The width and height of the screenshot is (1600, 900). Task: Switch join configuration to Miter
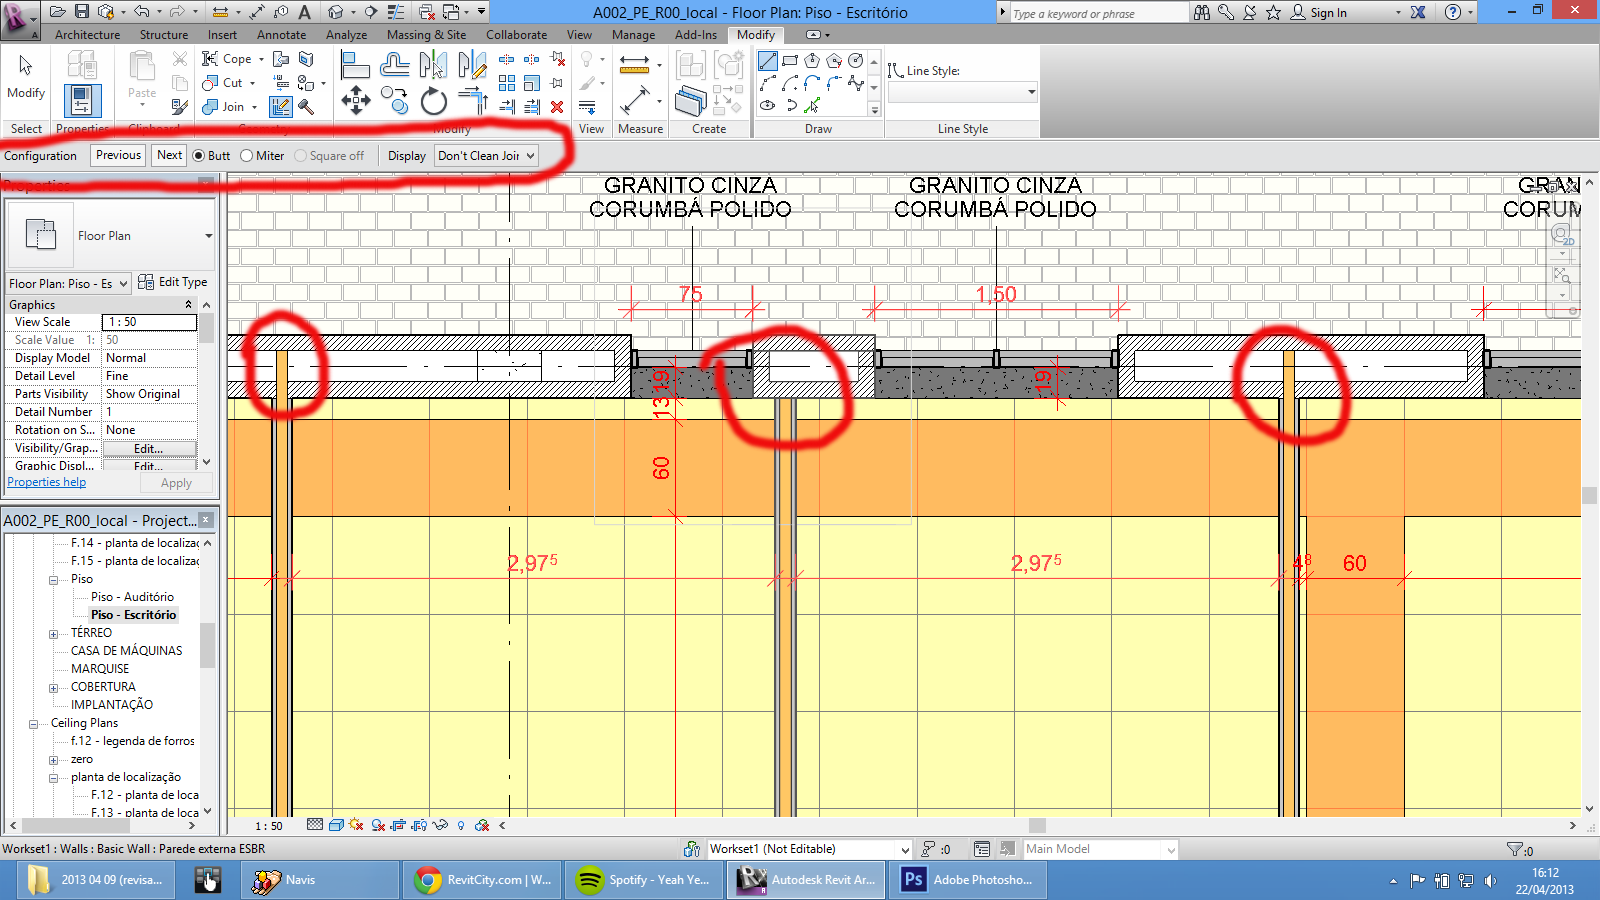pos(246,155)
